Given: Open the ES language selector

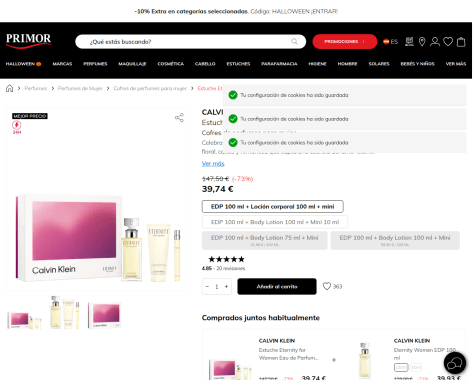Looking at the screenshot, I should tap(390, 42).
